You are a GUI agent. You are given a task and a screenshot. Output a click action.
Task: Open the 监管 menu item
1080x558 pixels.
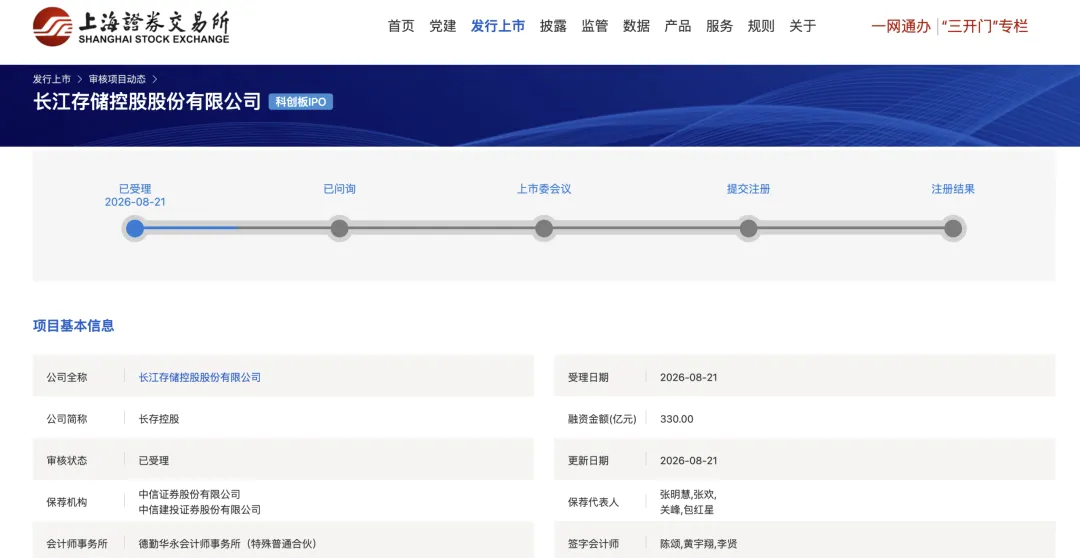594,26
